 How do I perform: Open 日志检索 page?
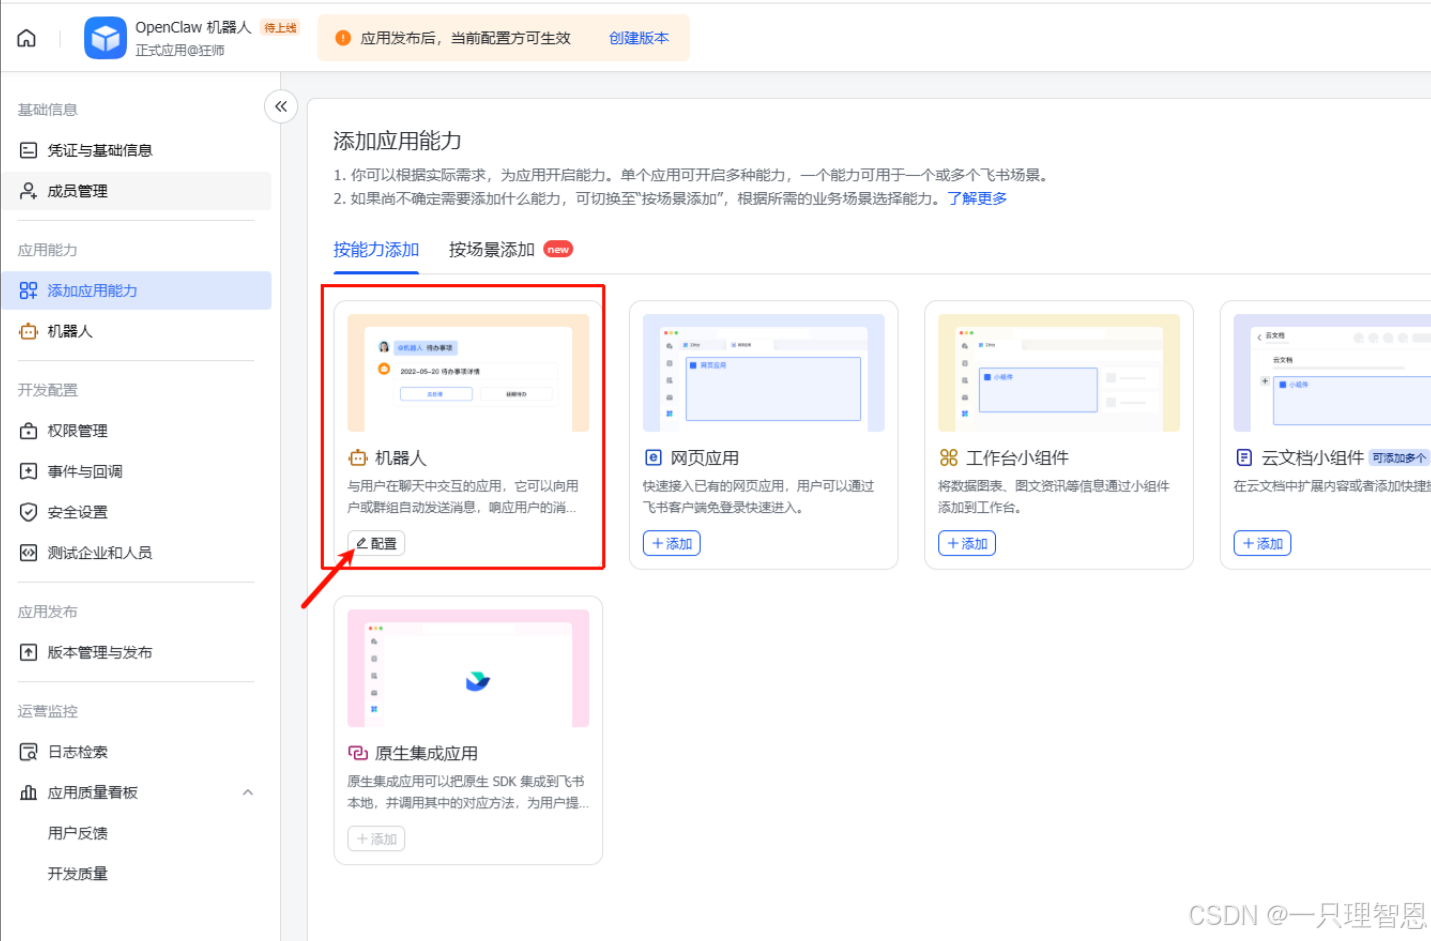point(136,752)
